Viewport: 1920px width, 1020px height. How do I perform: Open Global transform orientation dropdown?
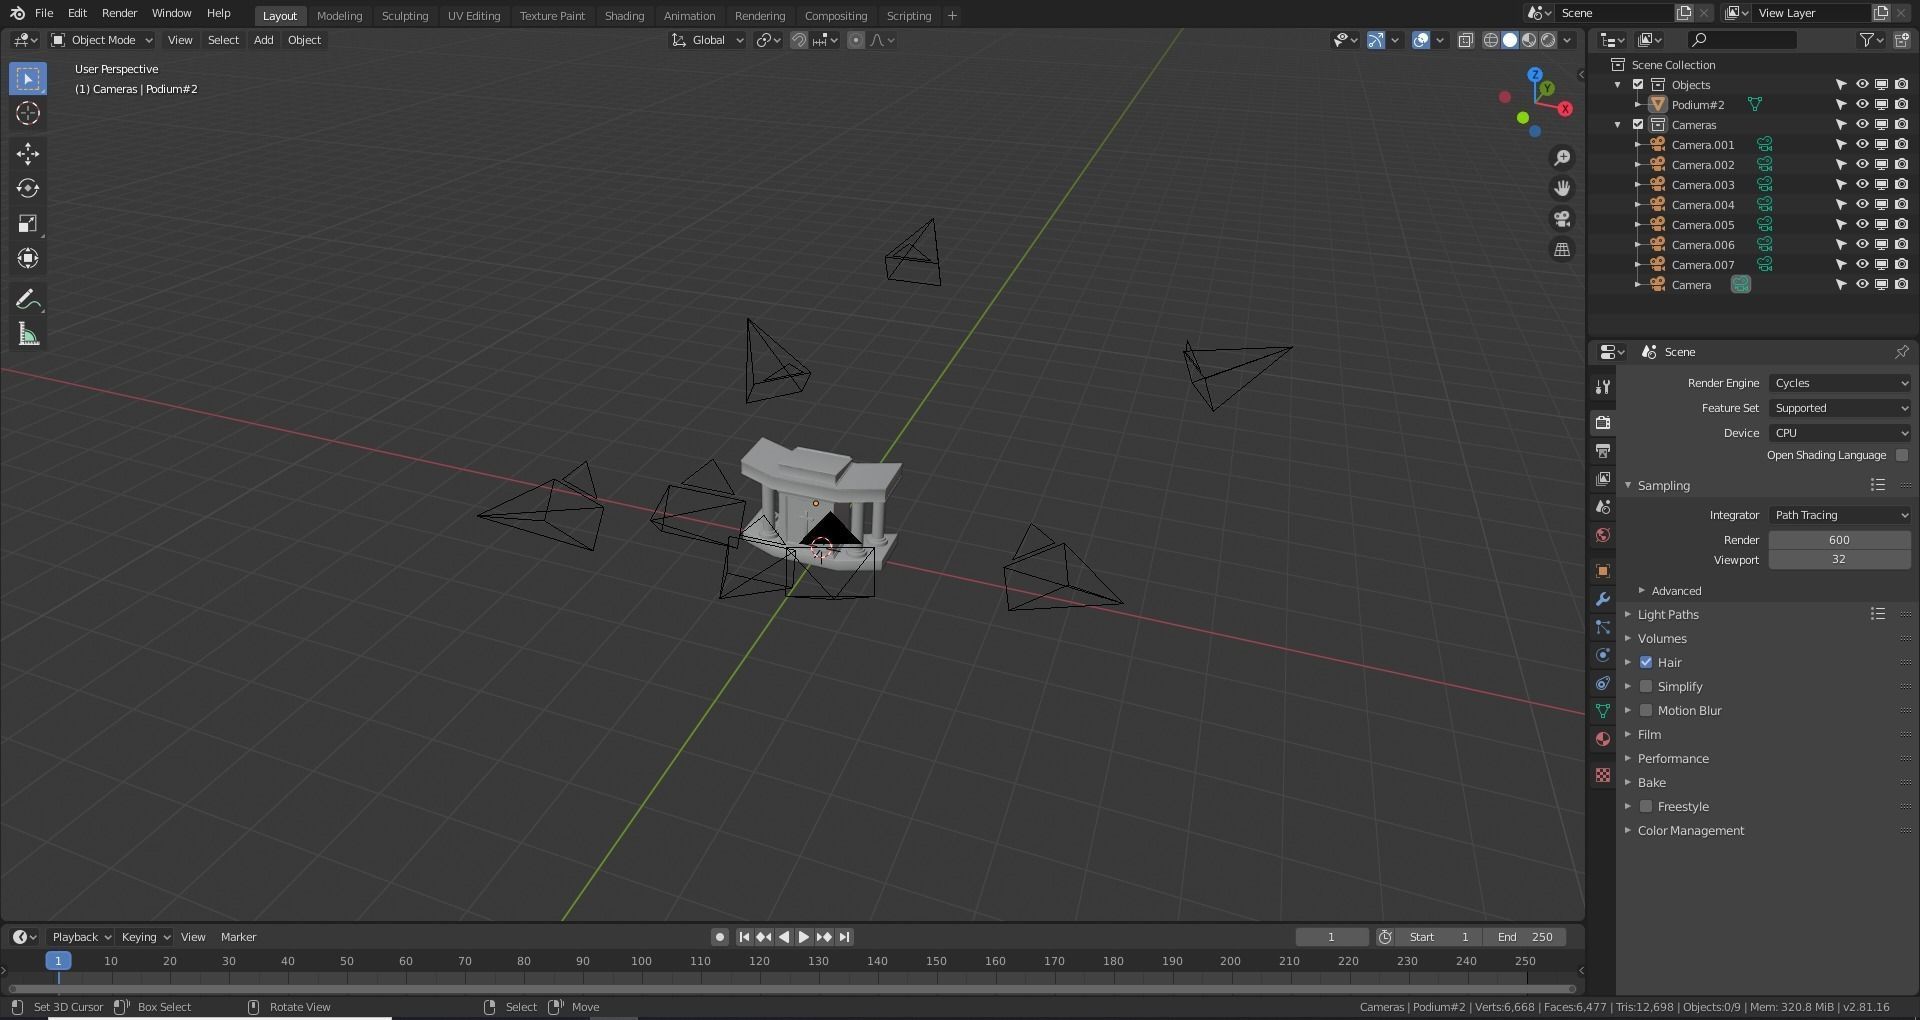point(708,40)
